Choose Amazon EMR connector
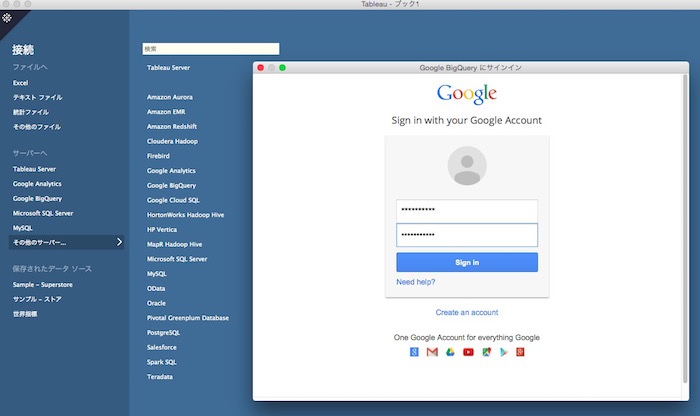The image size is (700, 416). pyautogui.click(x=166, y=112)
